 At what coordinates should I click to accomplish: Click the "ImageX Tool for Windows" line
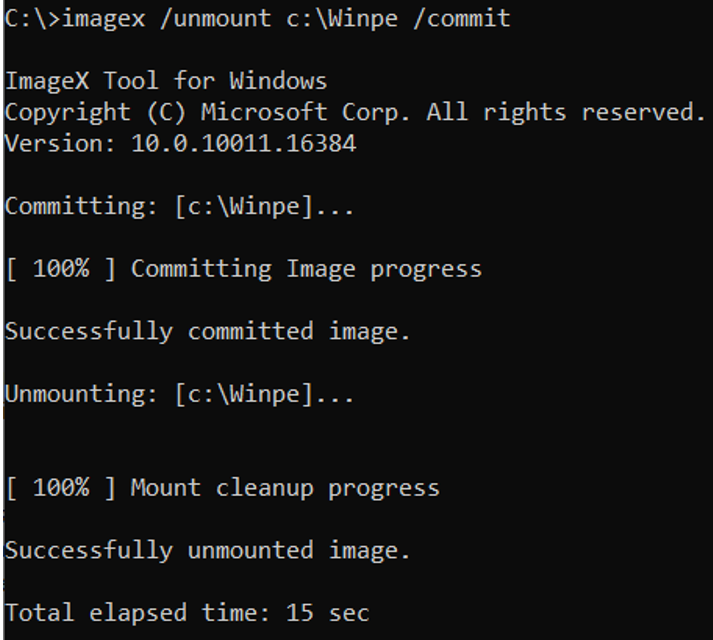click(166, 81)
